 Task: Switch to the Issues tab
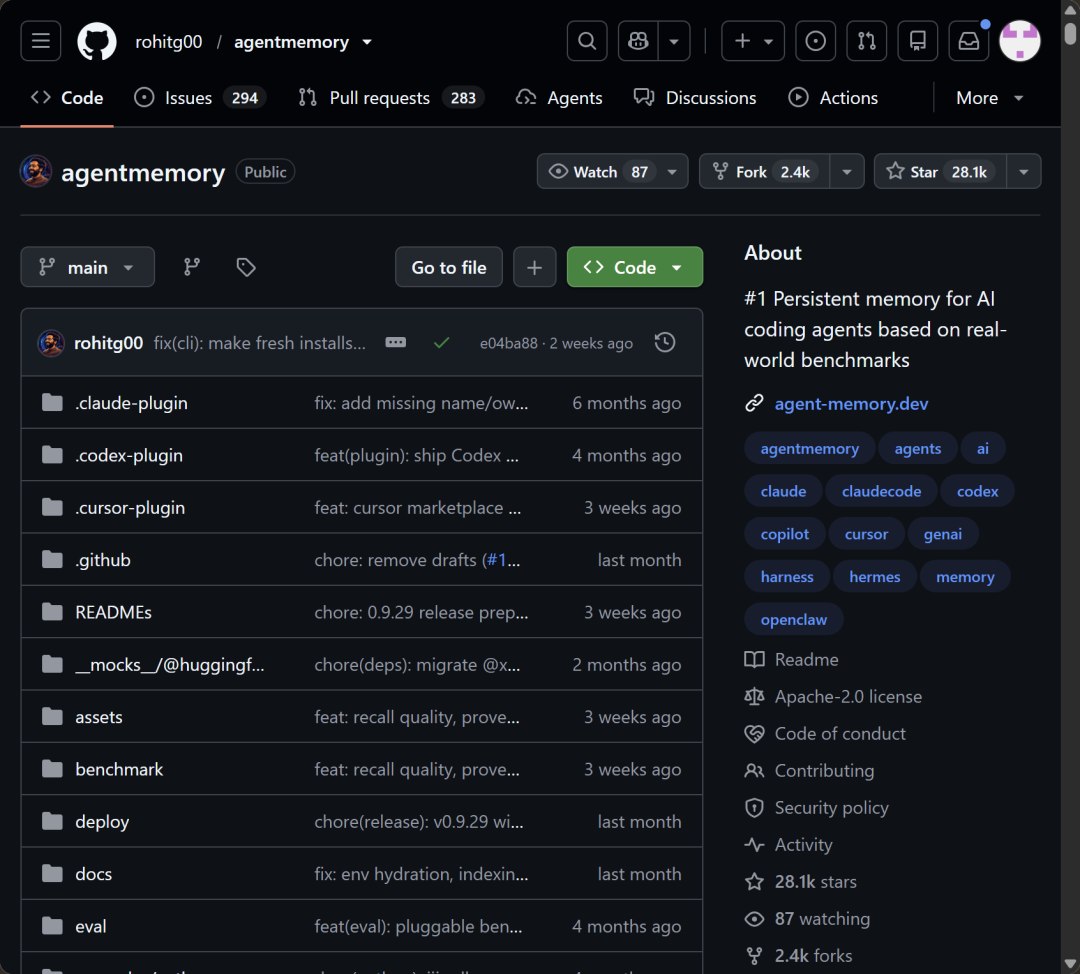pyautogui.click(x=200, y=98)
